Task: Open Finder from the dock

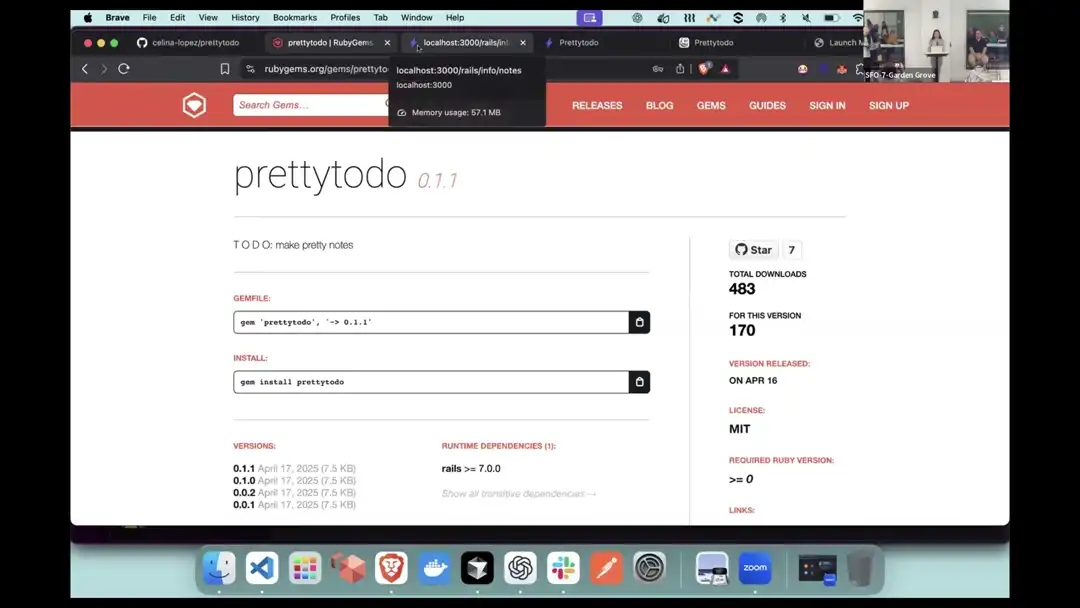Action: click(219, 568)
